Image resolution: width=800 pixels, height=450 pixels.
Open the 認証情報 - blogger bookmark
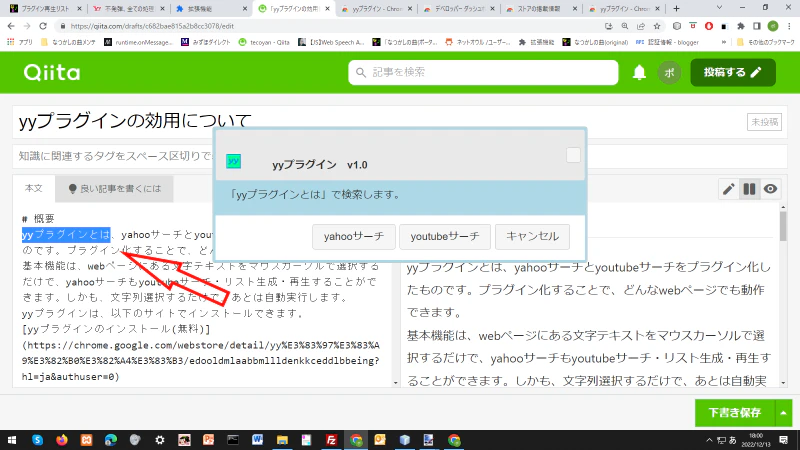click(x=667, y=42)
